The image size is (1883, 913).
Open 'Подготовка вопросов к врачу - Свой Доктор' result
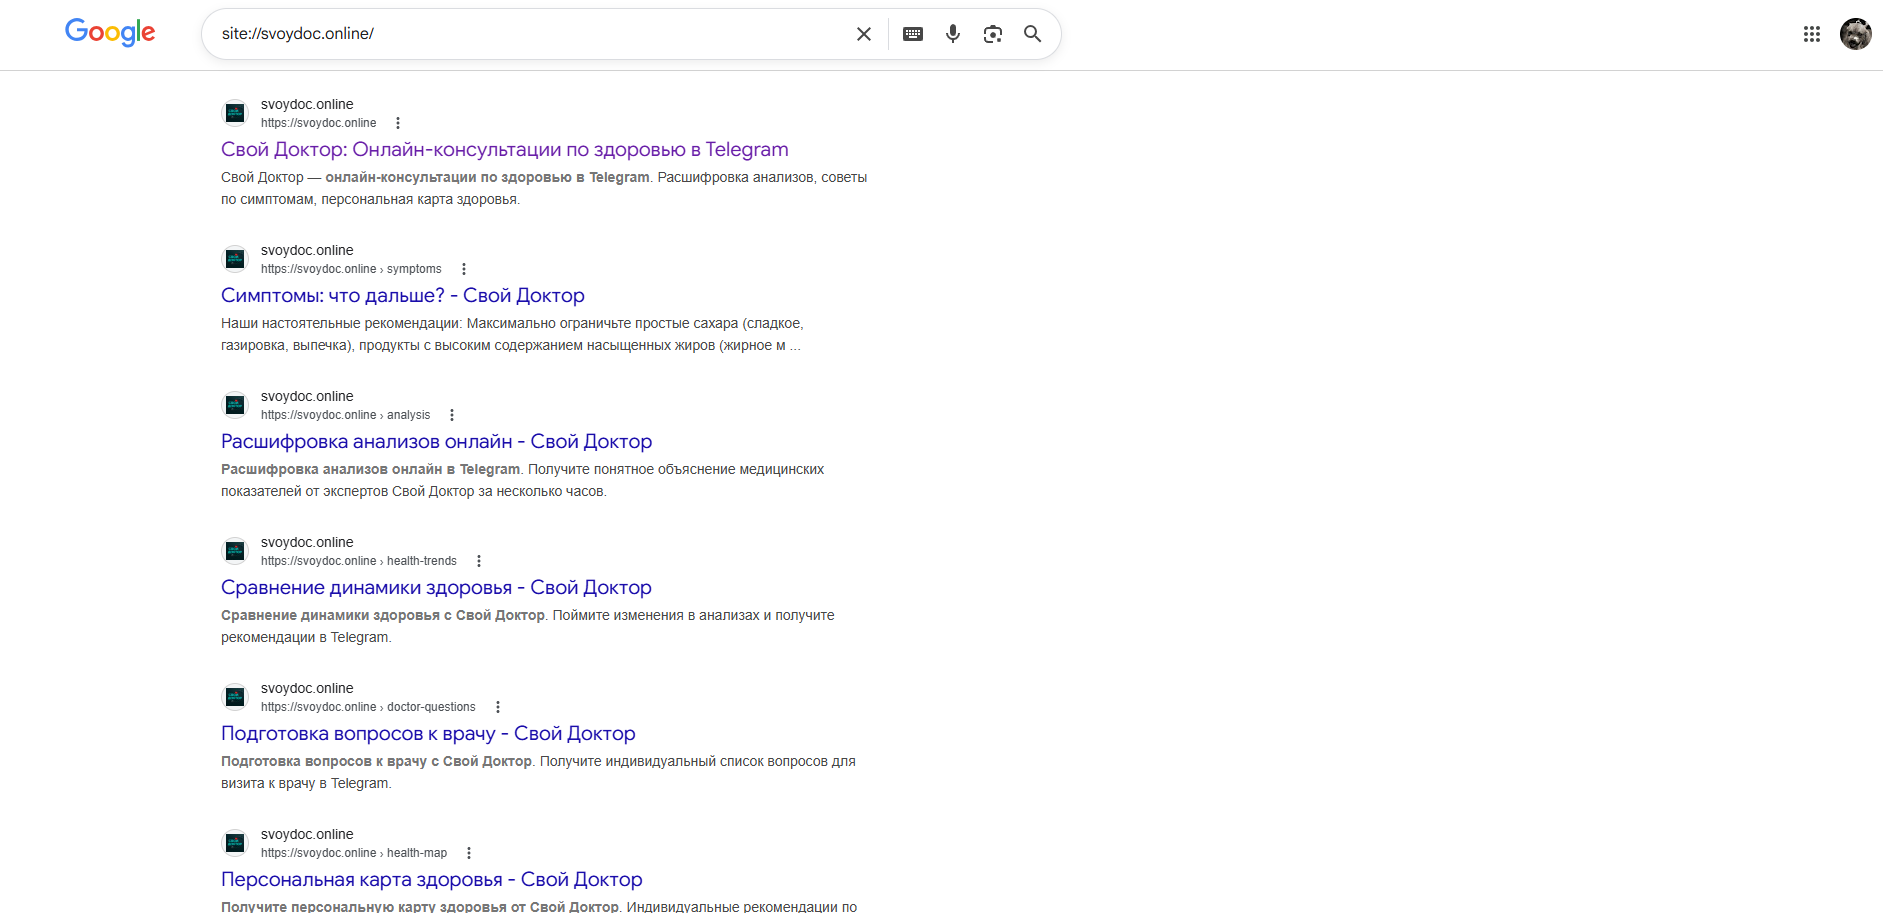428,734
